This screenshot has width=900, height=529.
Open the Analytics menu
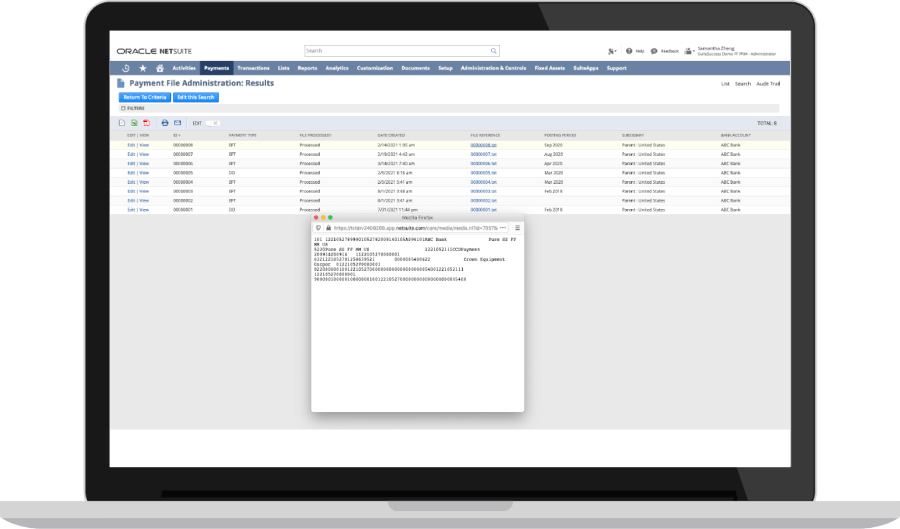click(337, 68)
